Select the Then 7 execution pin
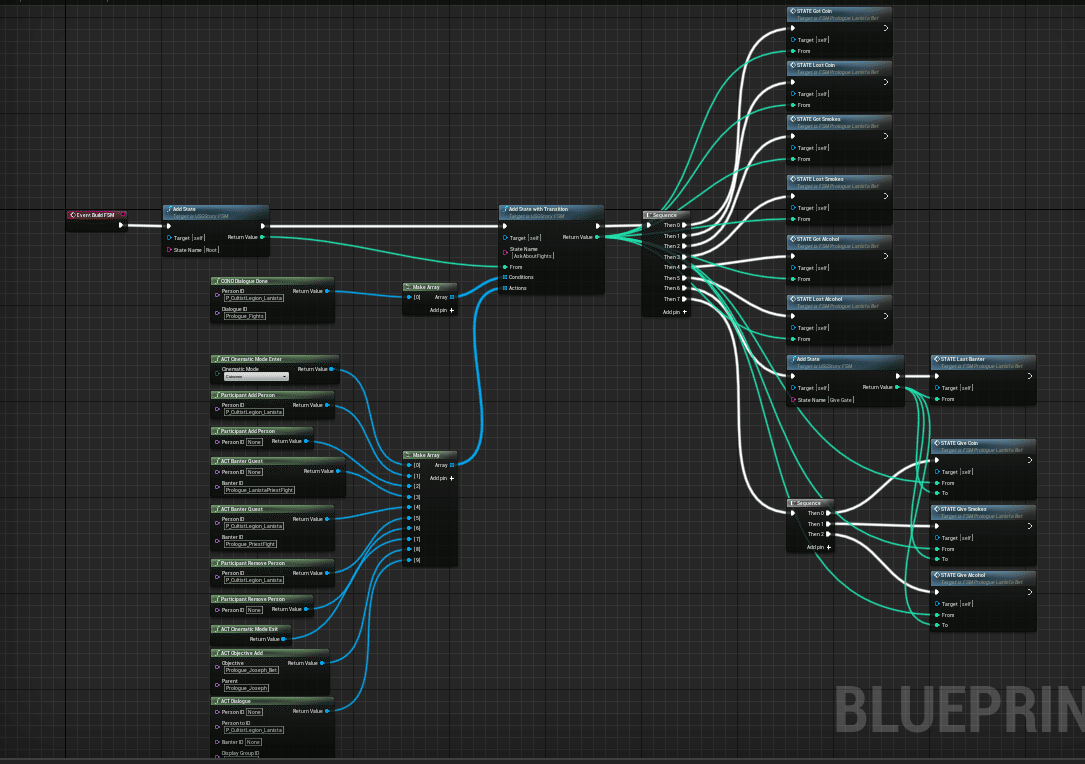 684,299
